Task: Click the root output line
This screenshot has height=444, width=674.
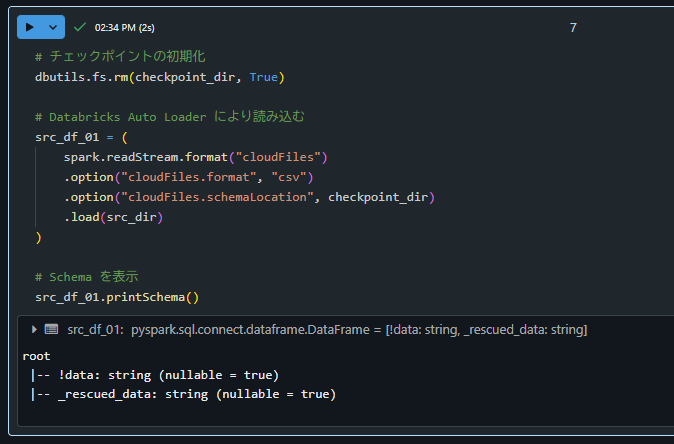Action: click(37, 356)
